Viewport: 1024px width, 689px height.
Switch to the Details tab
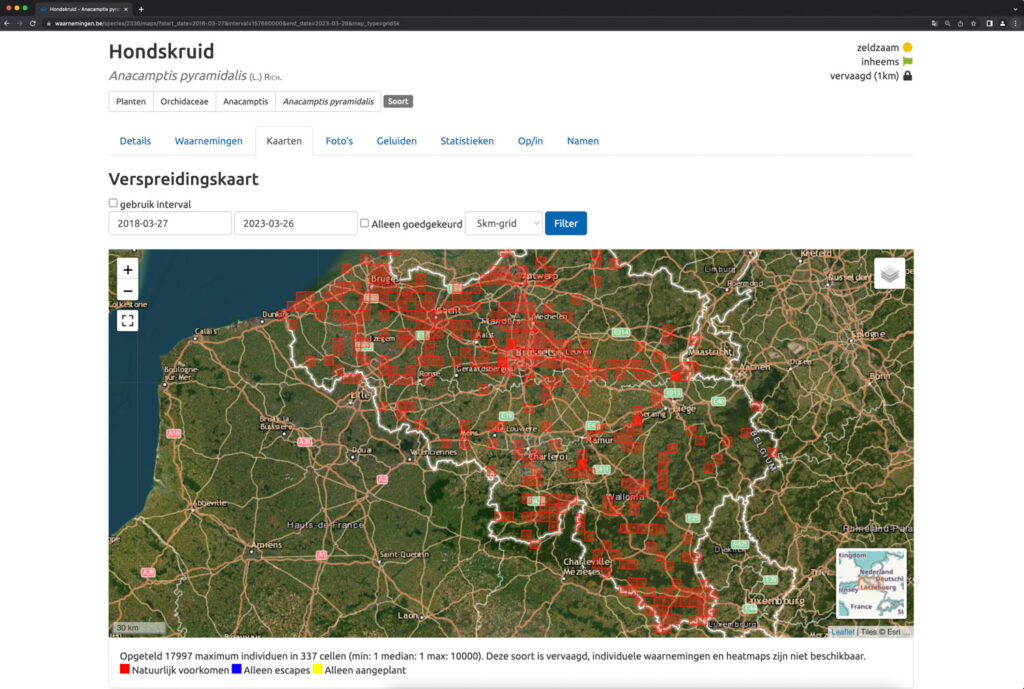pyautogui.click(x=135, y=141)
